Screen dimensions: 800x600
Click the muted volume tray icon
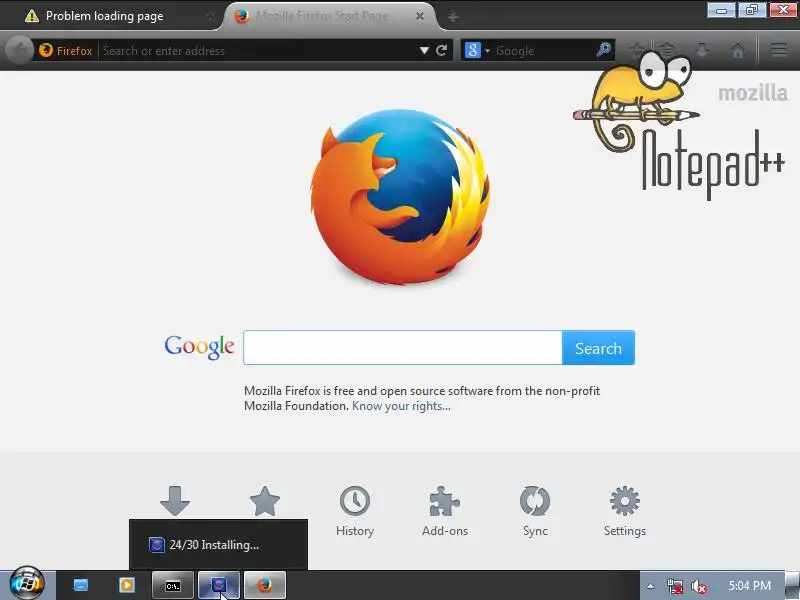[x=698, y=586]
